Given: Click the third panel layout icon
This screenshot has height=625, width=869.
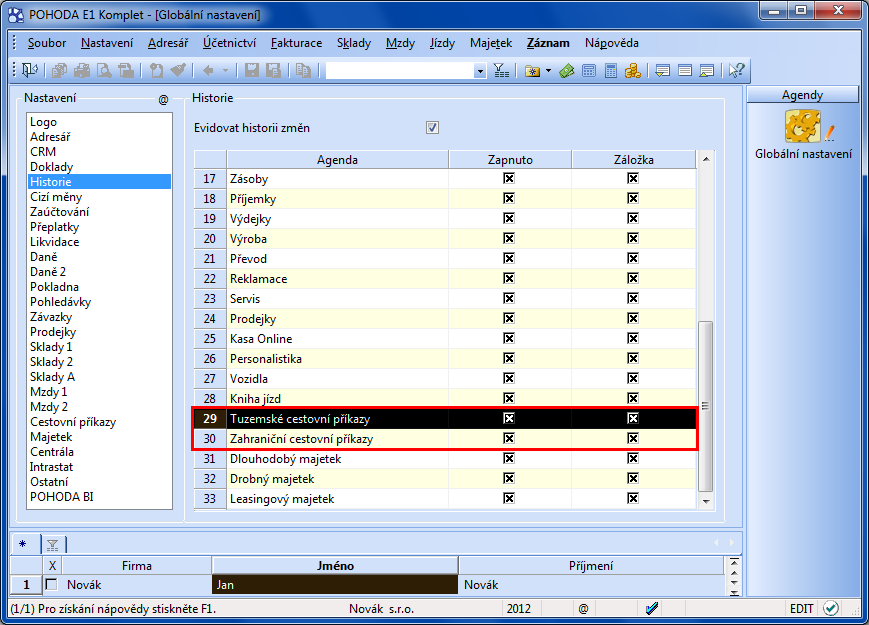Looking at the screenshot, I should (707, 70).
